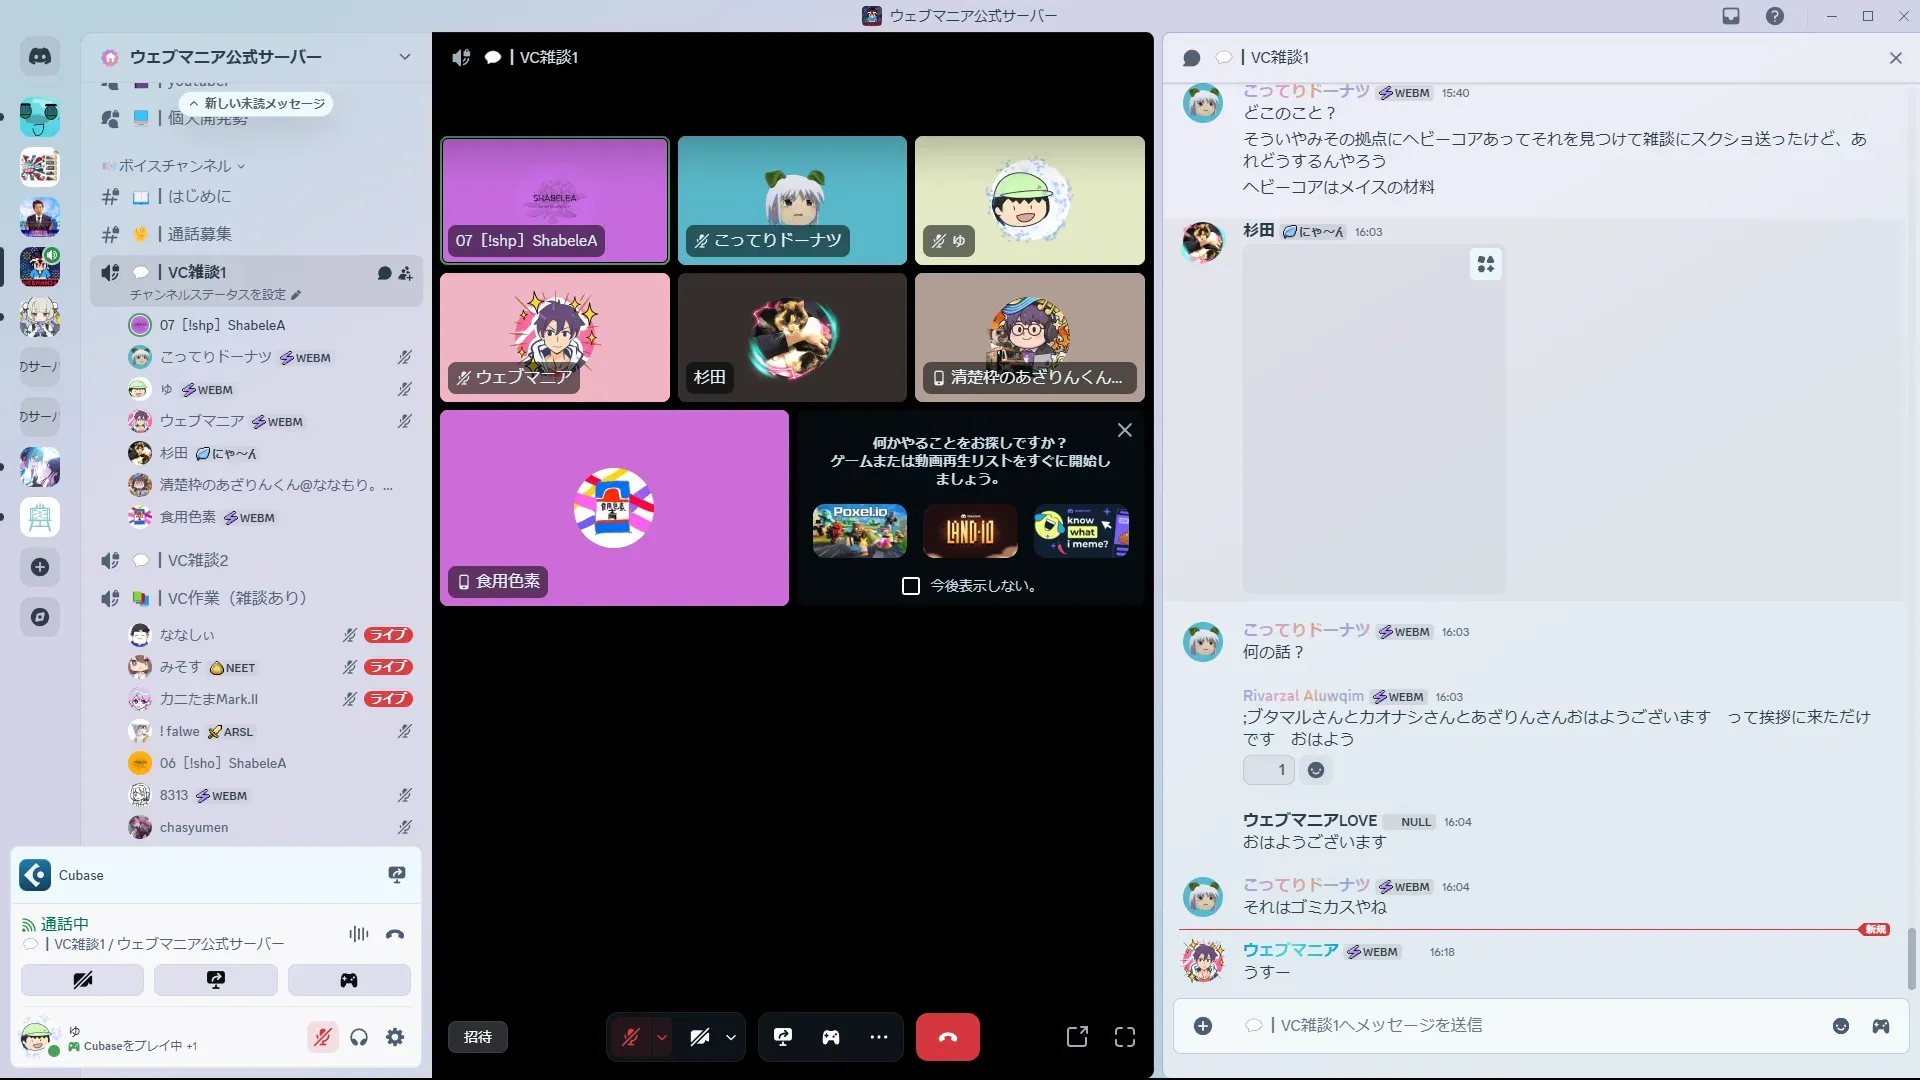Click the VC雑談1 message input field
1920x1080 pixels.
pyautogui.click(x=1500, y=1025)
